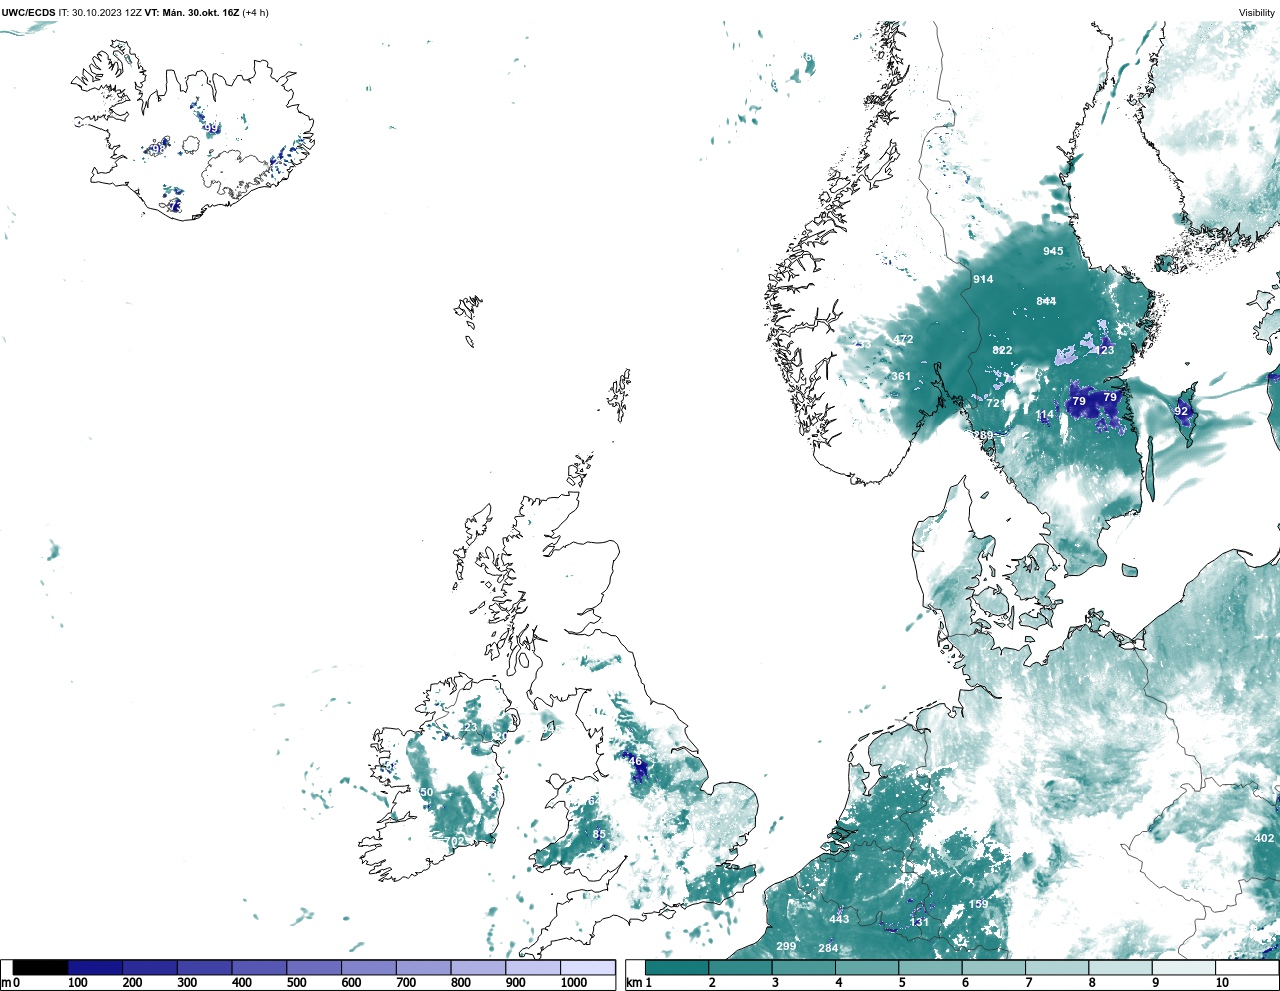Select the teal swatch between km 4 and 5
This screenshot has height=991, width=1280.
pyautogui.click(x=867, y=967)
